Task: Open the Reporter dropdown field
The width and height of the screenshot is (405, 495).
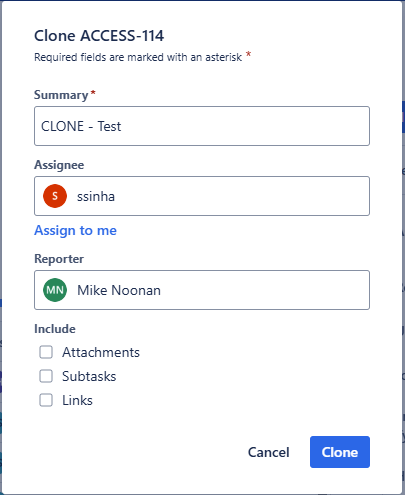Action: click(202, 290)
